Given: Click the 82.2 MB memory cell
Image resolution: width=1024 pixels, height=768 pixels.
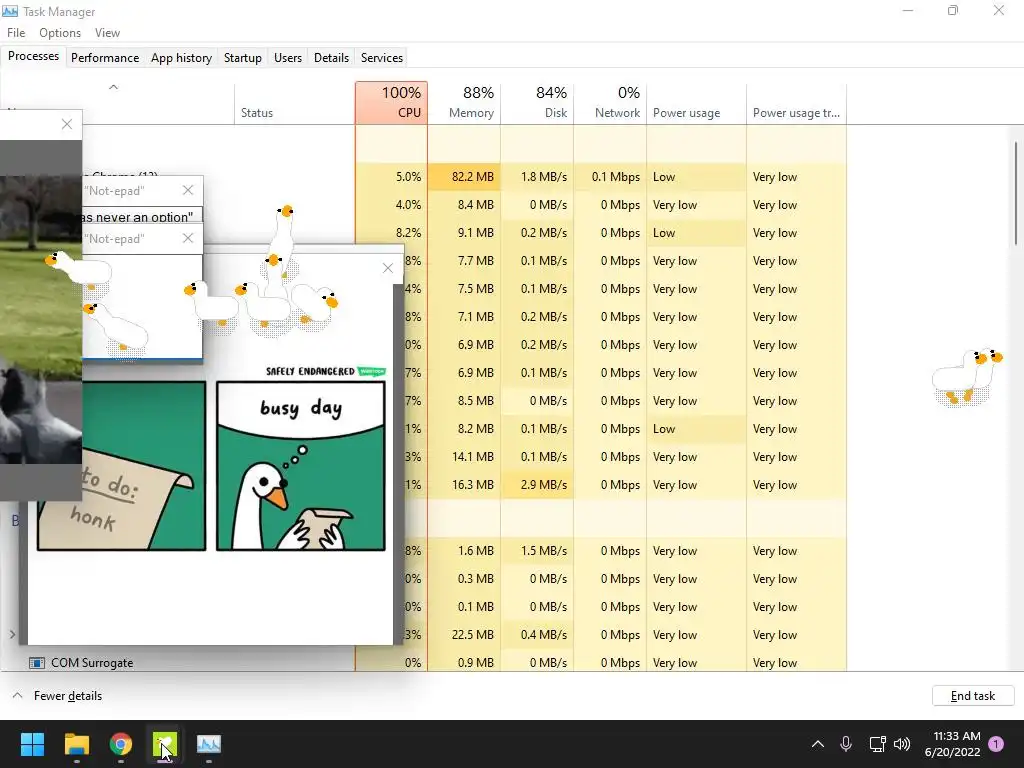Looking at the screenshot, I should [464, 176].
